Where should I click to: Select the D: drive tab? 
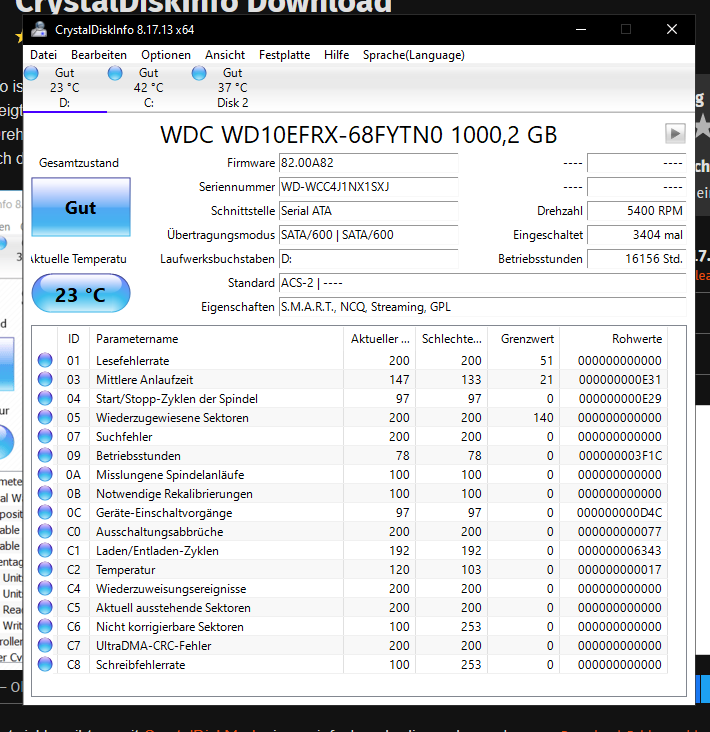click(x=65, y=88)
